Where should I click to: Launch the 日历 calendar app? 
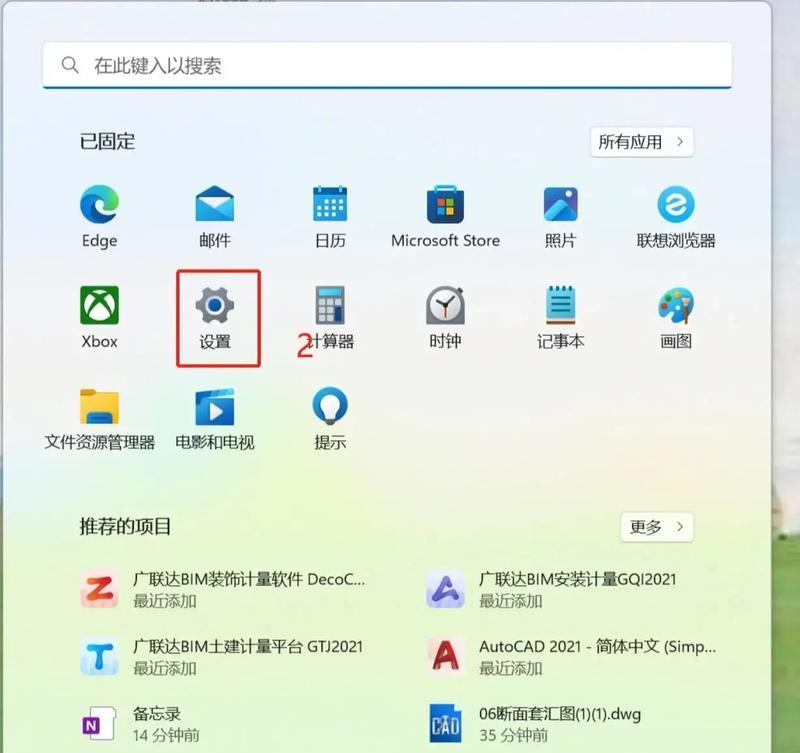(330, 216)
